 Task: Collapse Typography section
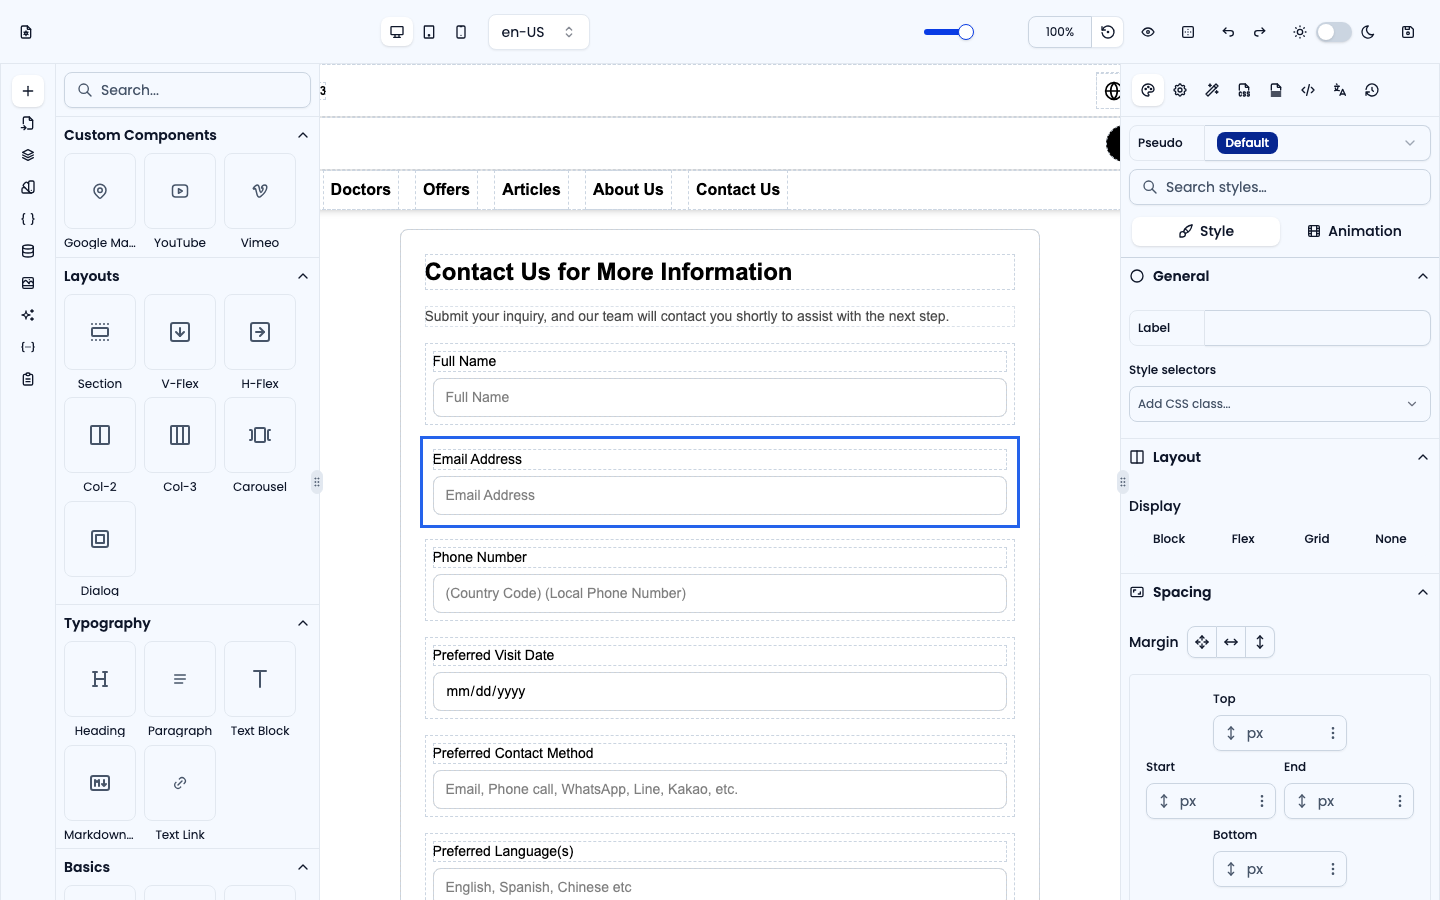click(x=303, y=623)
